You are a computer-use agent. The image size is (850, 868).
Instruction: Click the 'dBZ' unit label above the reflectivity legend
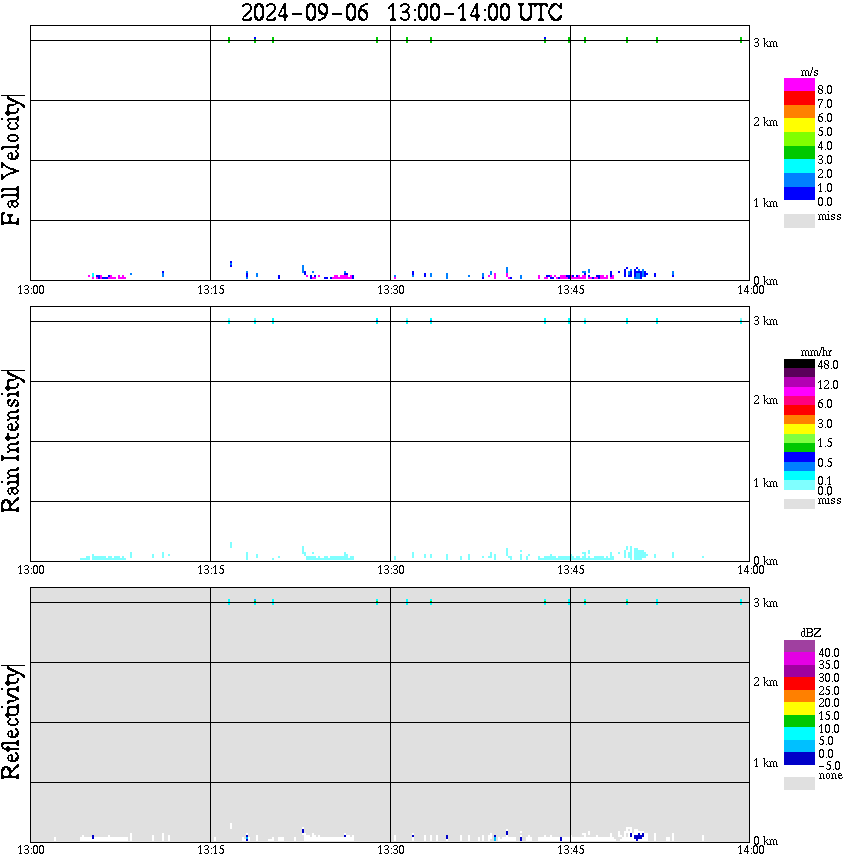pos(811,633)
